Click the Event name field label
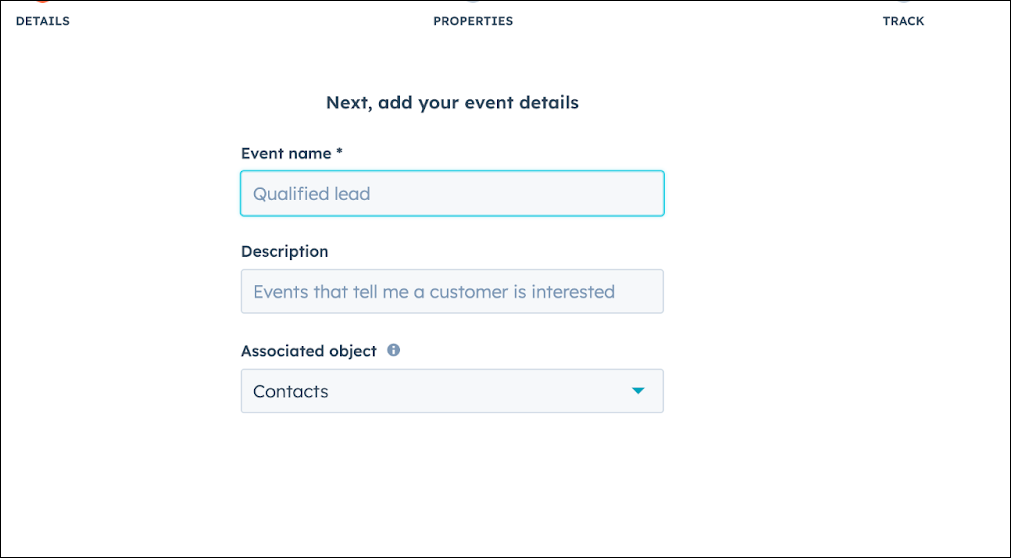The image size is (1011, 558). coord(287,154)
